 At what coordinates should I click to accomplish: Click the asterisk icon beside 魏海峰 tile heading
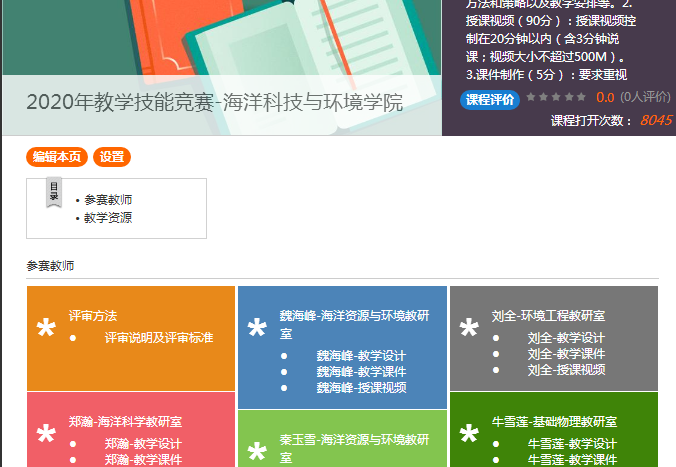click(x=257, y=329)
